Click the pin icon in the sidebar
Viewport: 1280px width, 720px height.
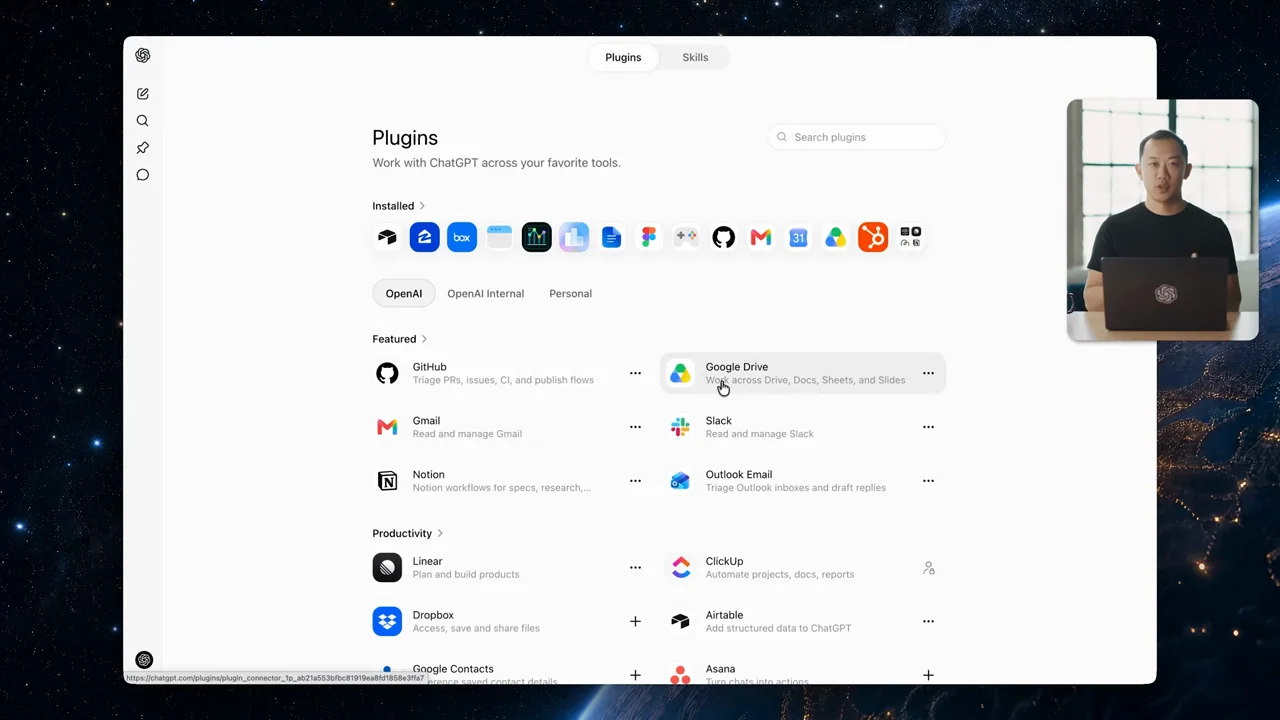[143, 148]
